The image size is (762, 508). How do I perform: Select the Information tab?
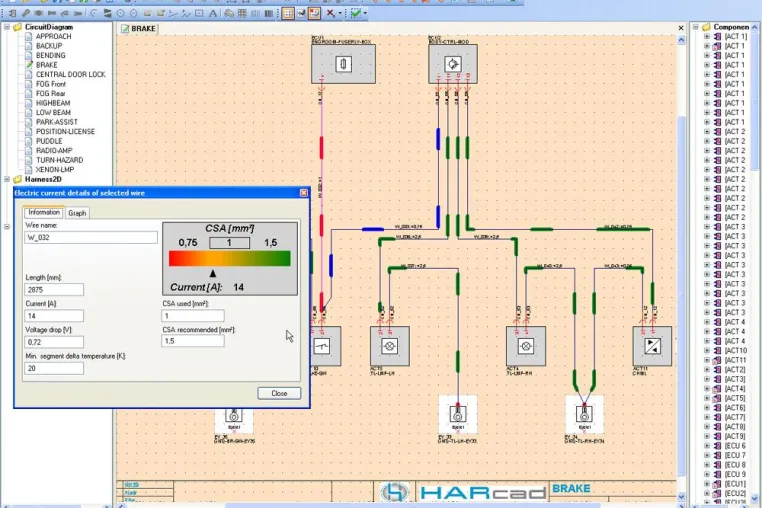click(x=44, y=212)
